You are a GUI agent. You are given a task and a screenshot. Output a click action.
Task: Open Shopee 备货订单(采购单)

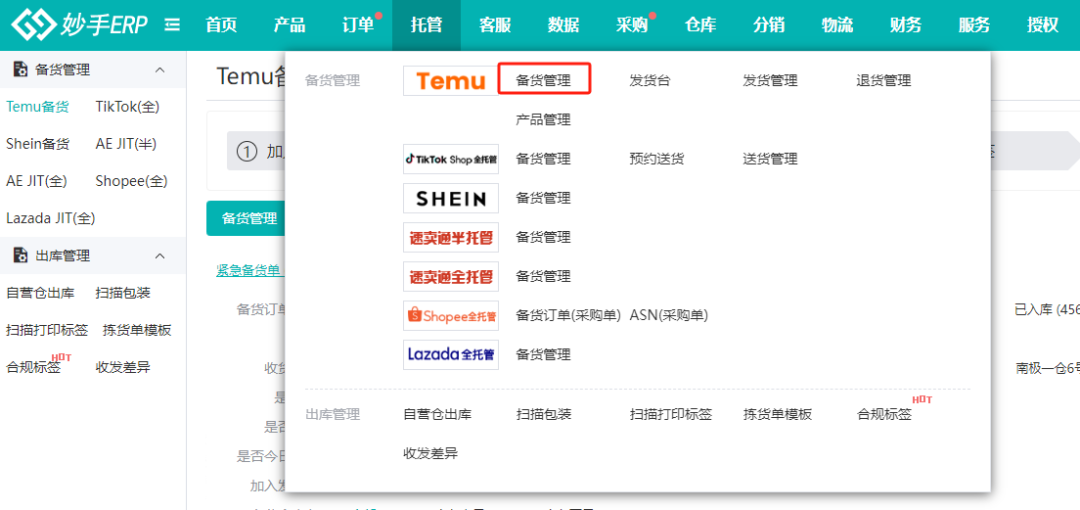coord(569,316)
